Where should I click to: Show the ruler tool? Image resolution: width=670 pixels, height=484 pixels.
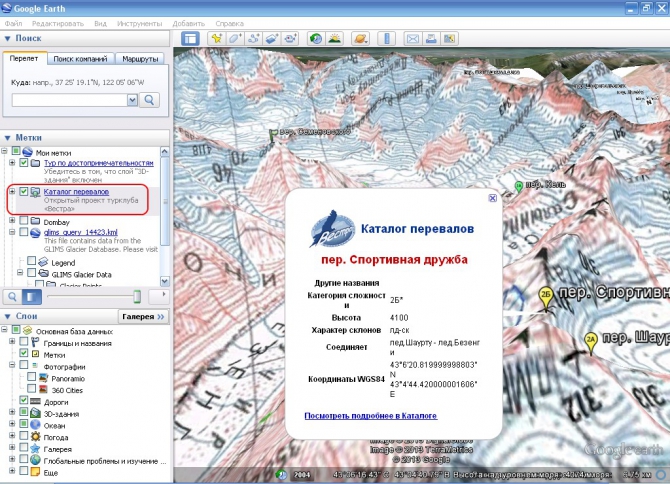tap(387, 39)
